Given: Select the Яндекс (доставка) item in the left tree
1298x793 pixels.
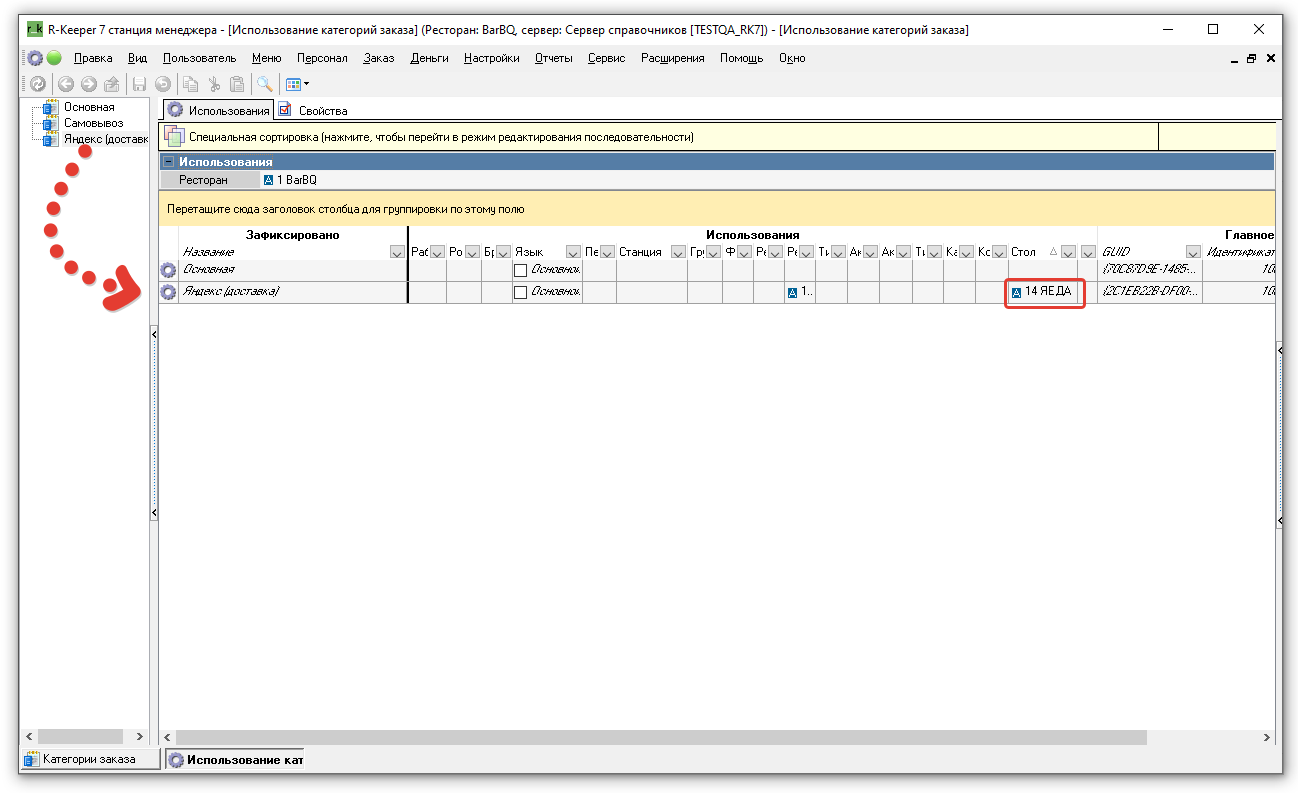Looking at the screenshot, I should tap(106, 139).
